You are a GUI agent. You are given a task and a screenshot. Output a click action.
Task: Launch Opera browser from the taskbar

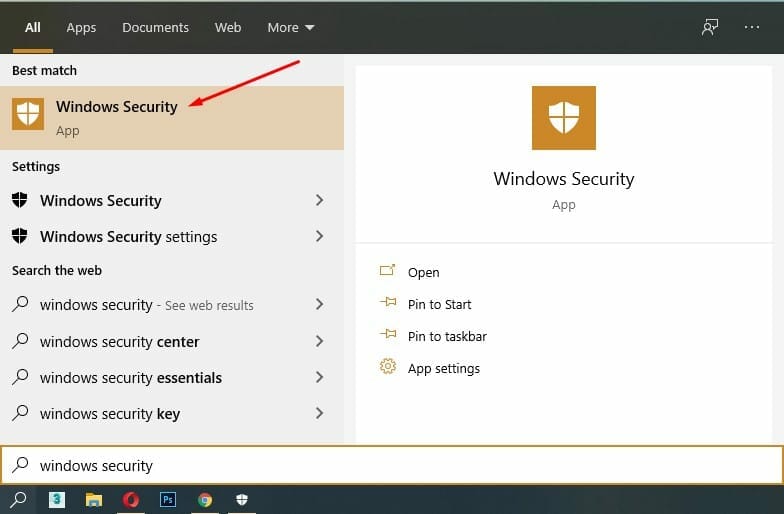(130, 500)
